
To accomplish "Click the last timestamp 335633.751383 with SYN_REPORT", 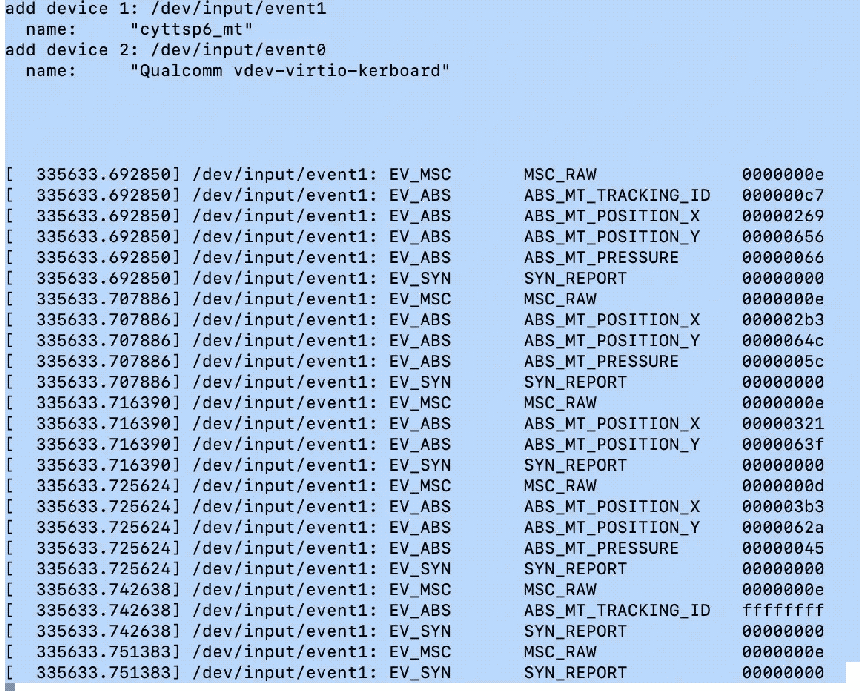I will pos(104,673).
